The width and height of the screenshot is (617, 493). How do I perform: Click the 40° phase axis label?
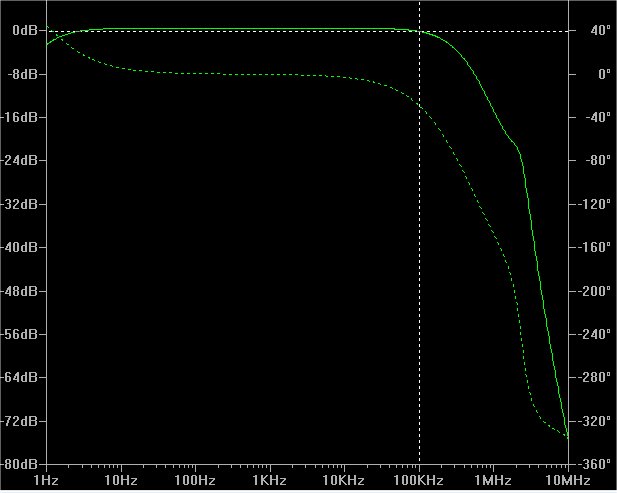[x=600, y=30]
